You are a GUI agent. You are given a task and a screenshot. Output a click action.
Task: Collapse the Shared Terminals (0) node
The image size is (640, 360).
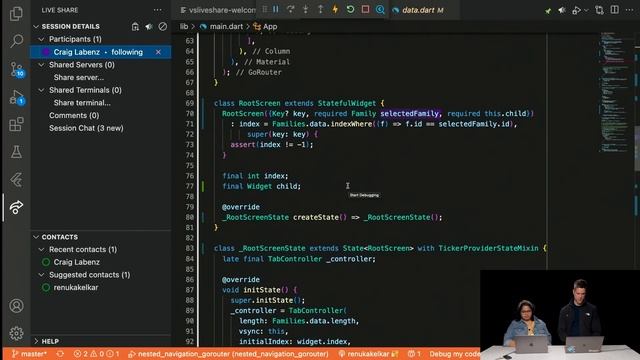click(x=41, y=90)
